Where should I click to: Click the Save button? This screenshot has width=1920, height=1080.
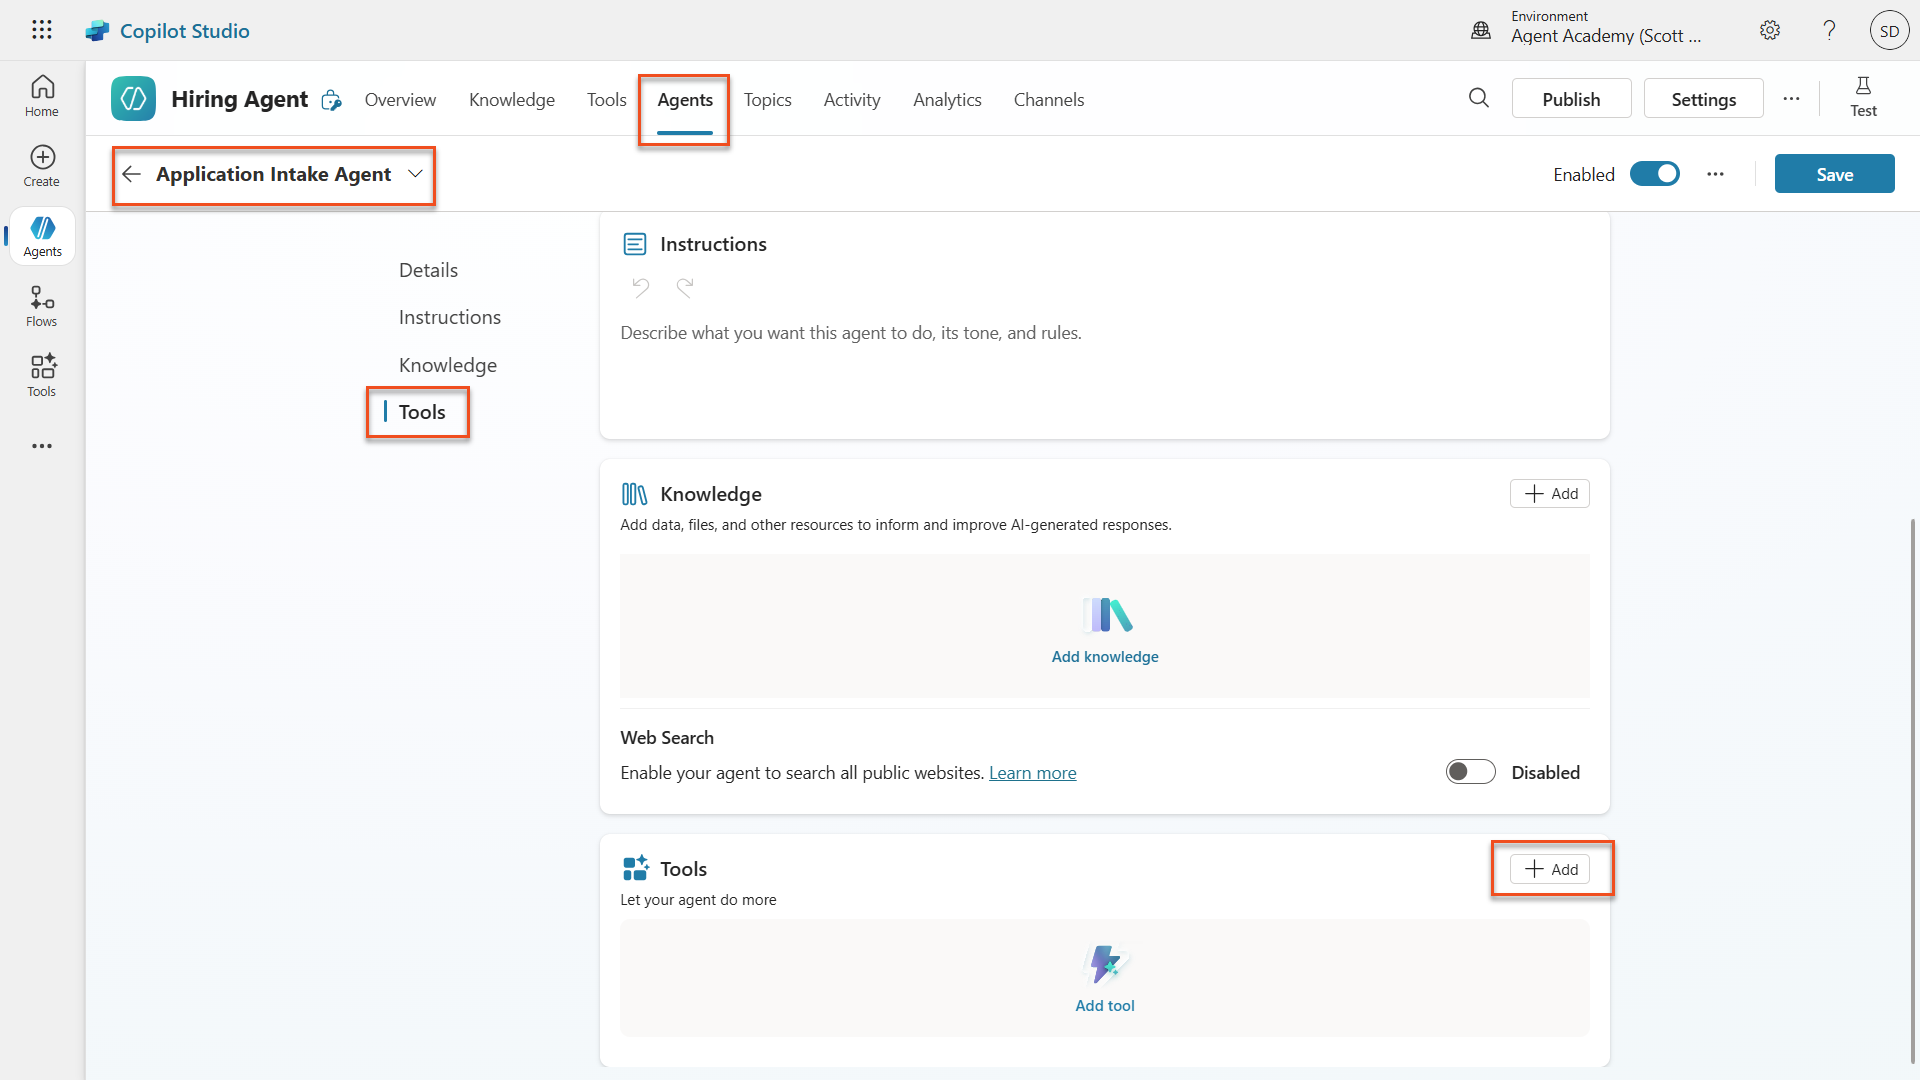click(1833, 174)
